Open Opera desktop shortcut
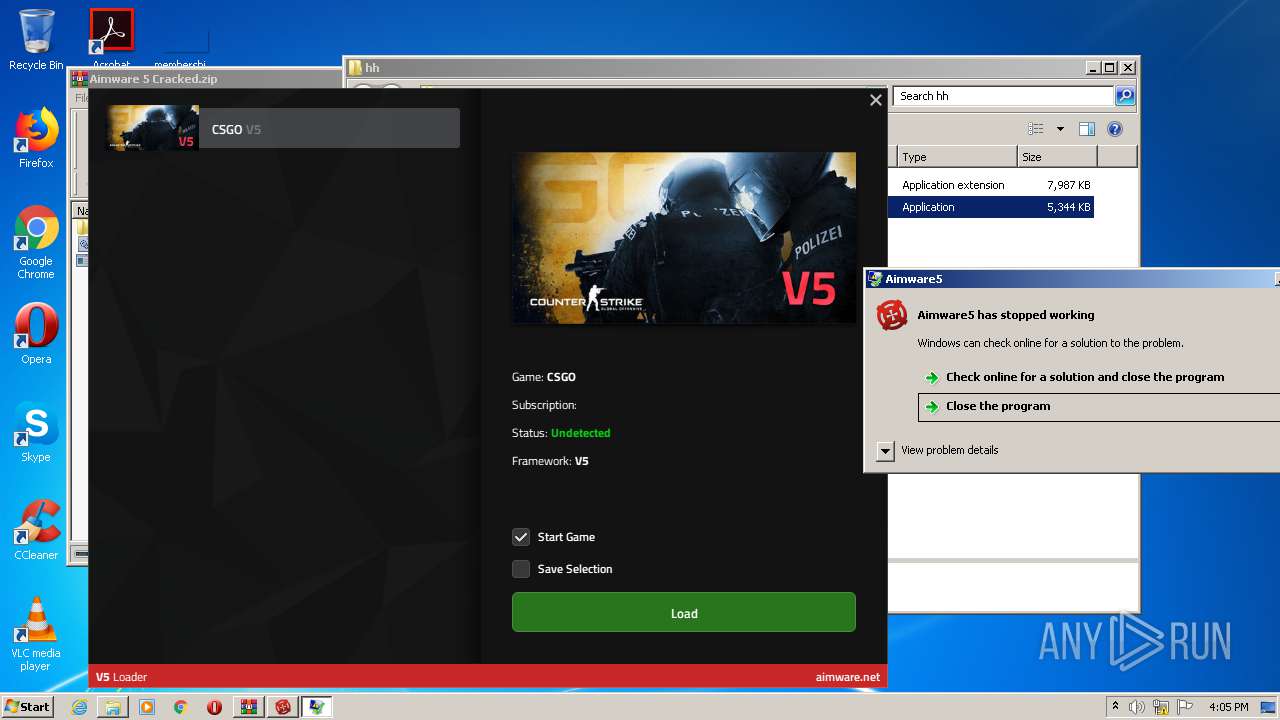This screenshot has height=720, width=1280. pyautogui.click(x=36, y=334)
